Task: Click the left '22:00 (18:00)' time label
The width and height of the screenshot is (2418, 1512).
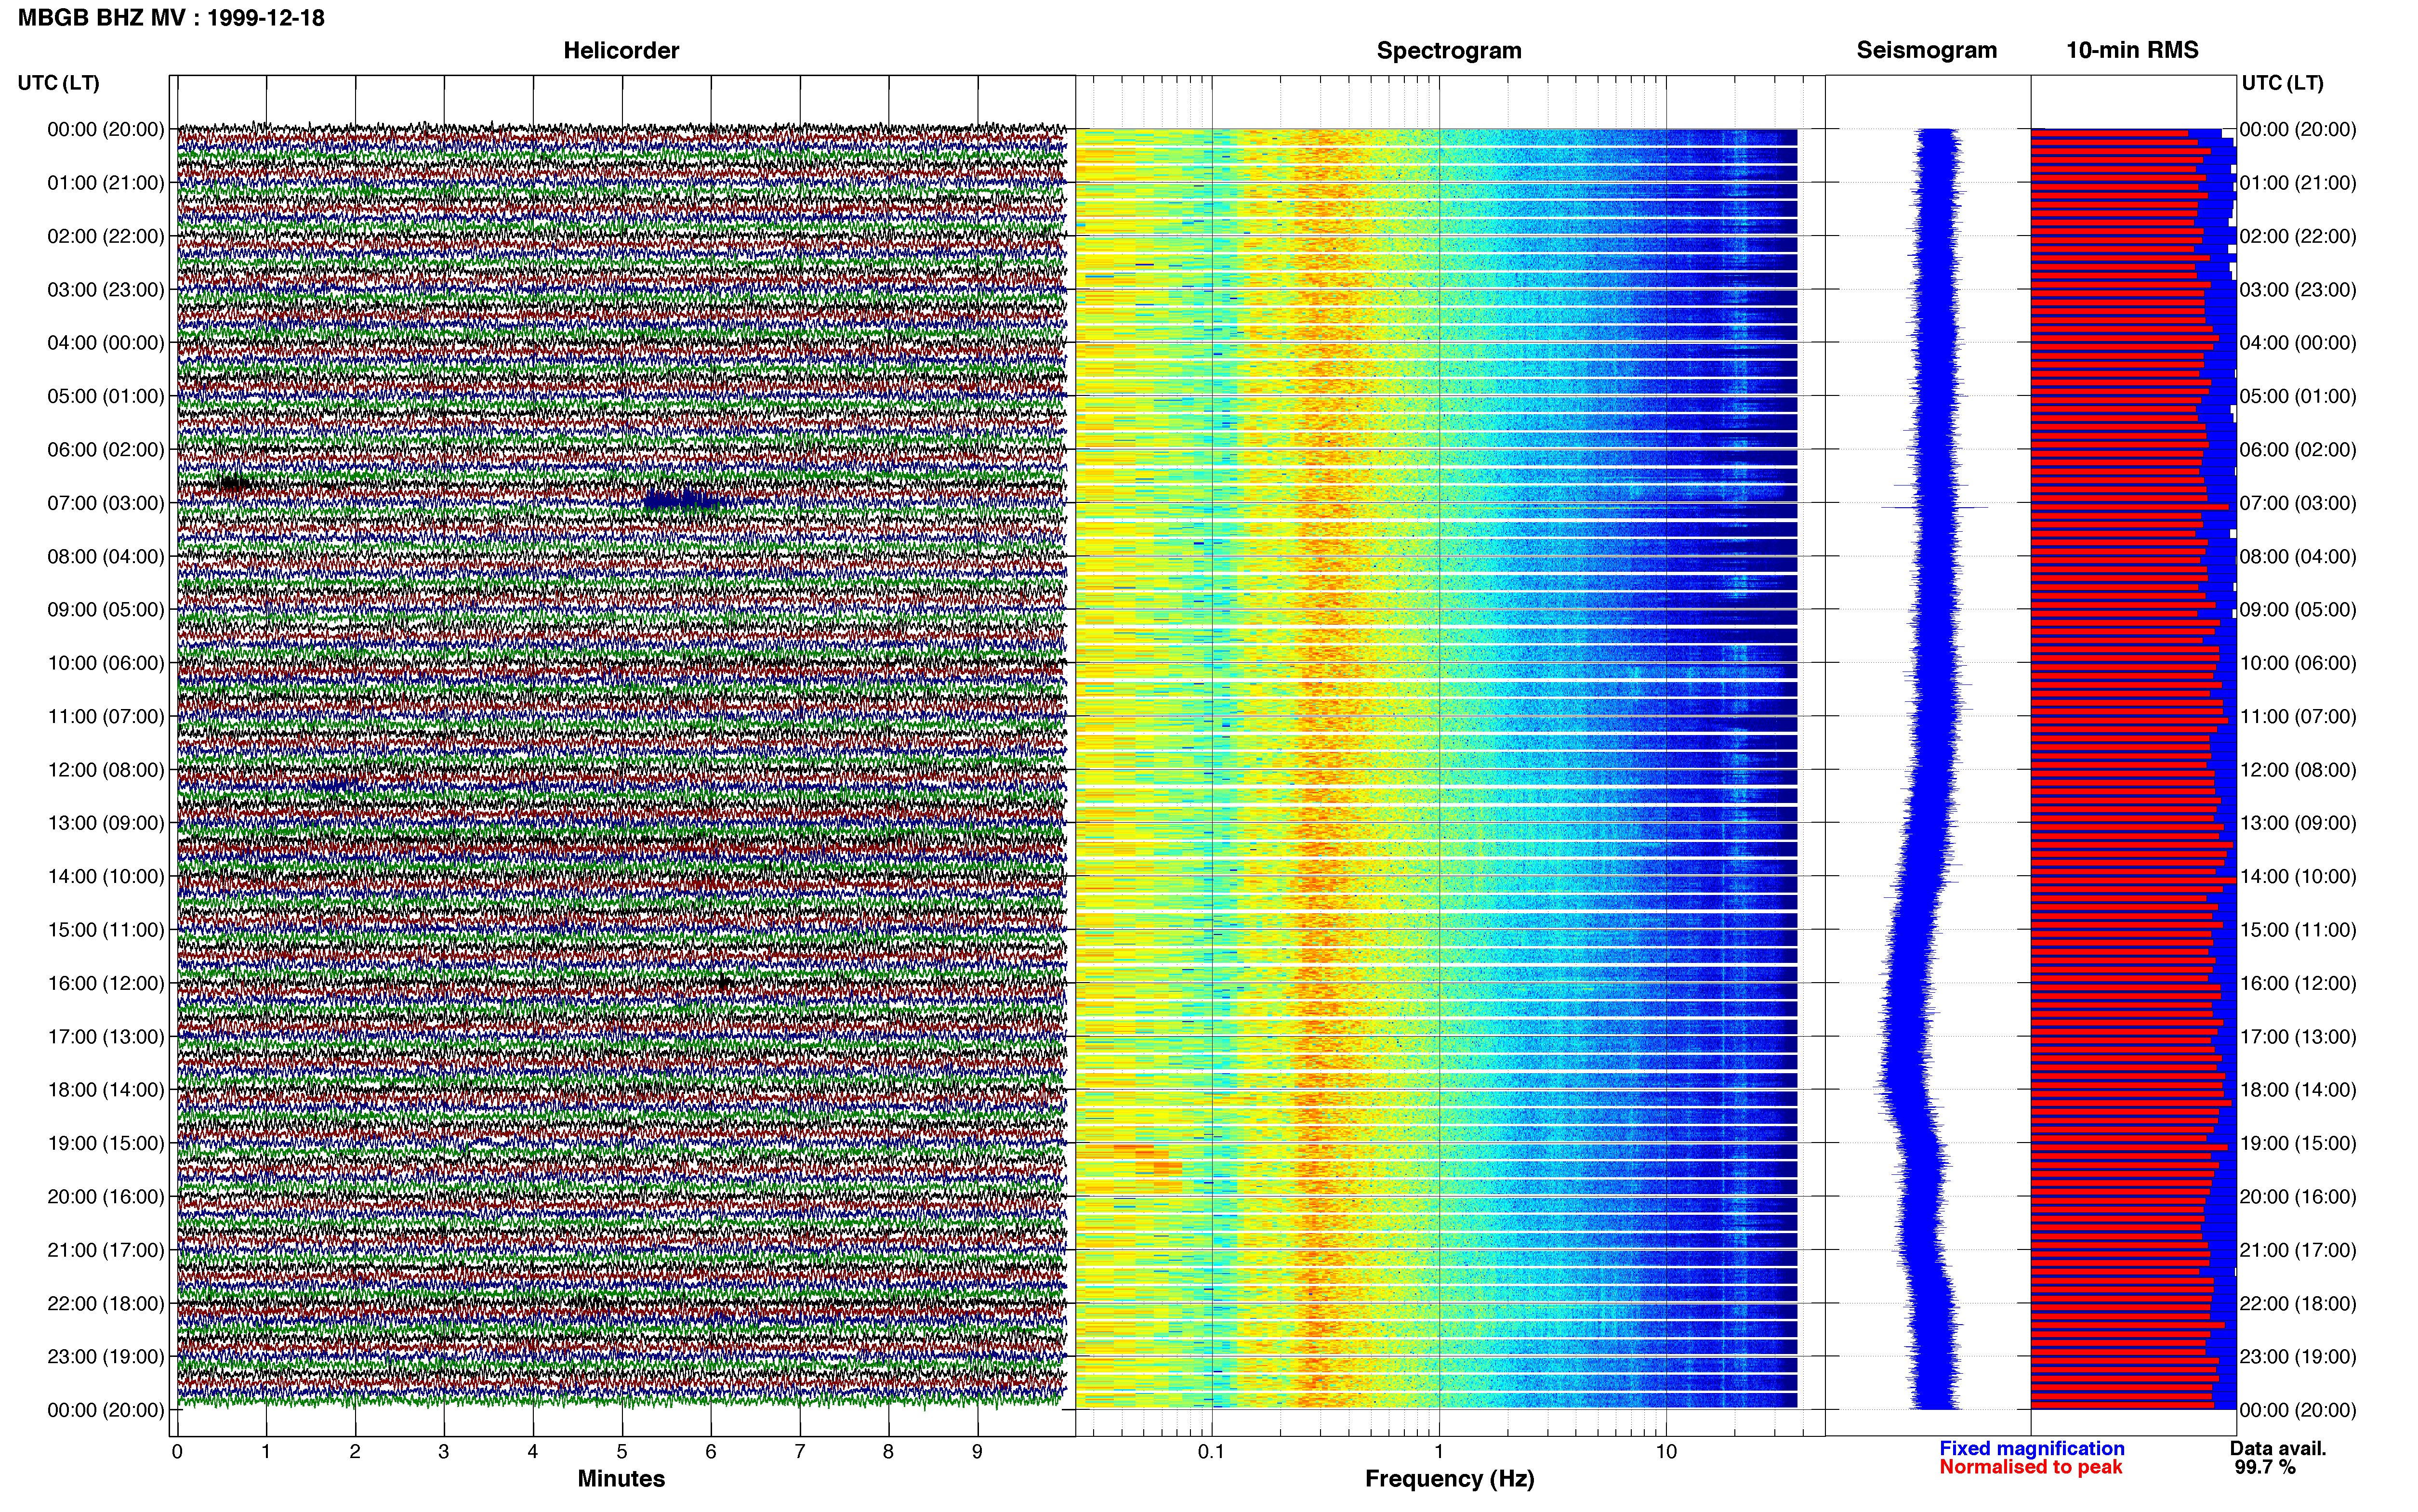Action: 106,1303
